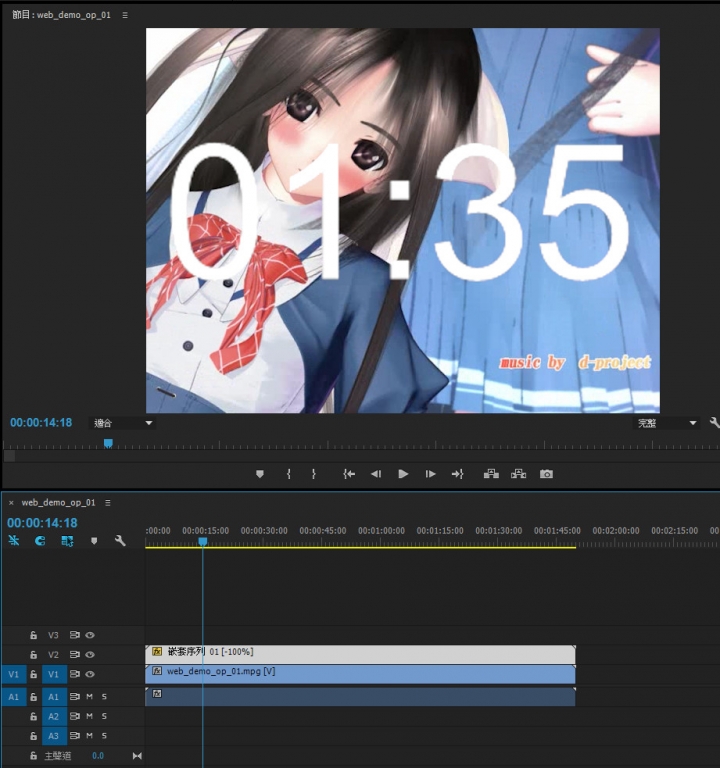
Task: Mute track A3
Action: click(90, 736)
